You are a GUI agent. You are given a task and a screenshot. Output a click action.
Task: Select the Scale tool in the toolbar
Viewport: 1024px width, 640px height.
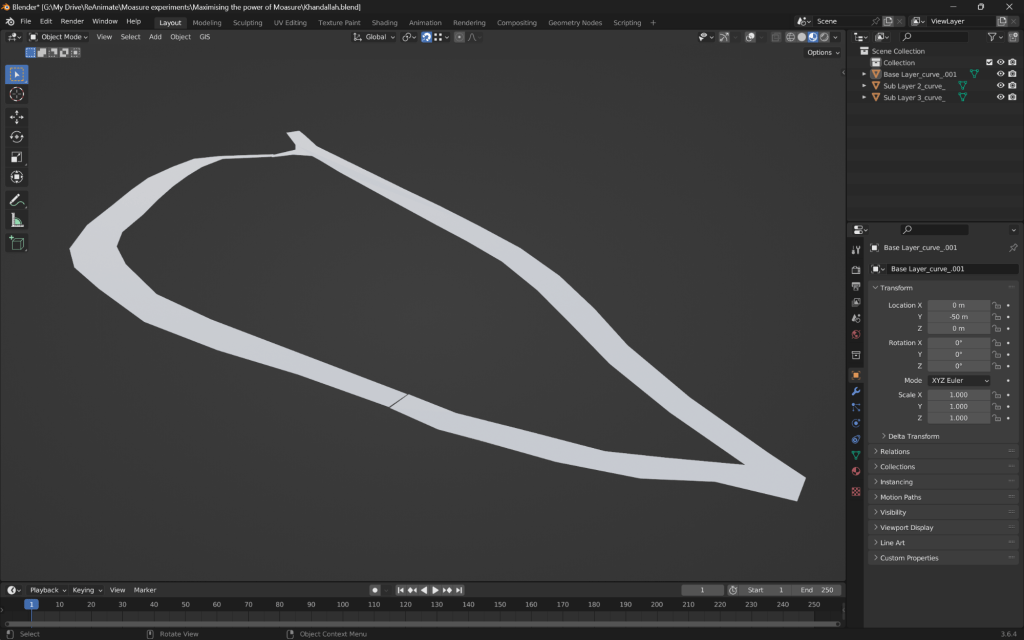point(17,157)
